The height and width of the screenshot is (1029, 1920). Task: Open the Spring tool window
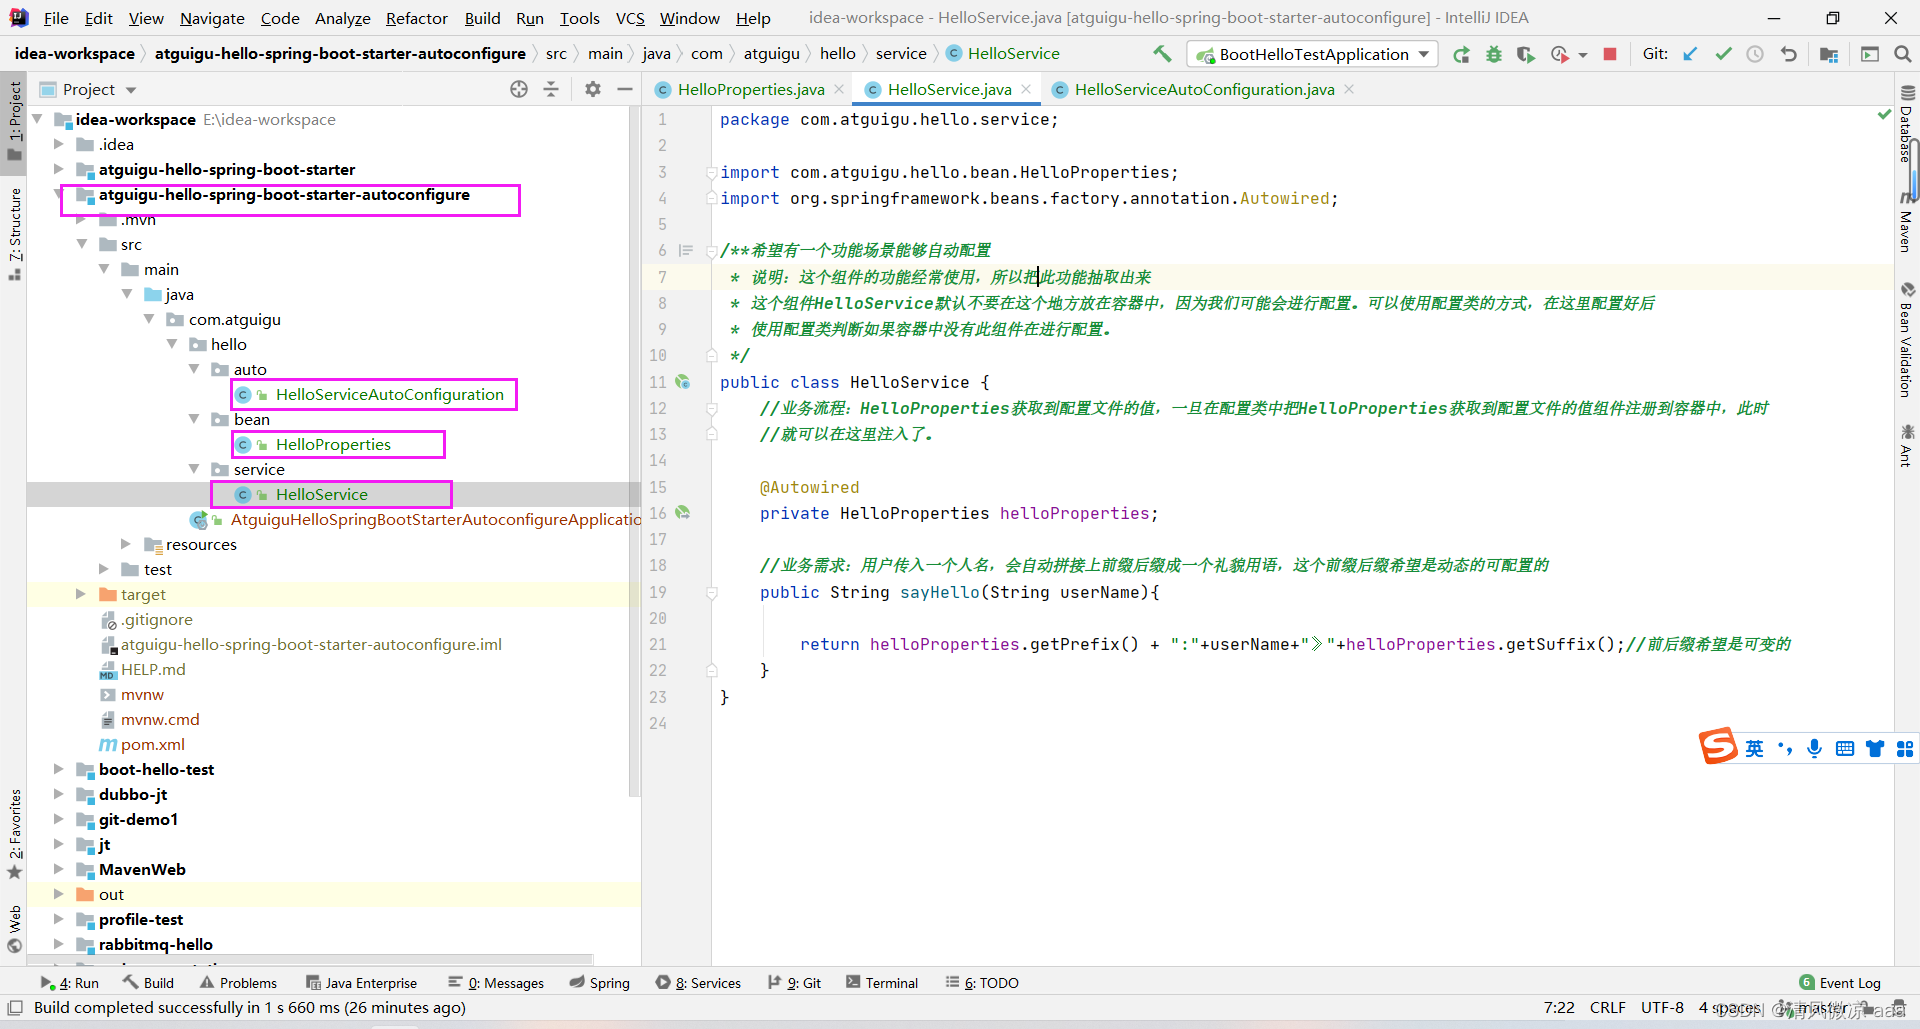[x=600, y=983]
